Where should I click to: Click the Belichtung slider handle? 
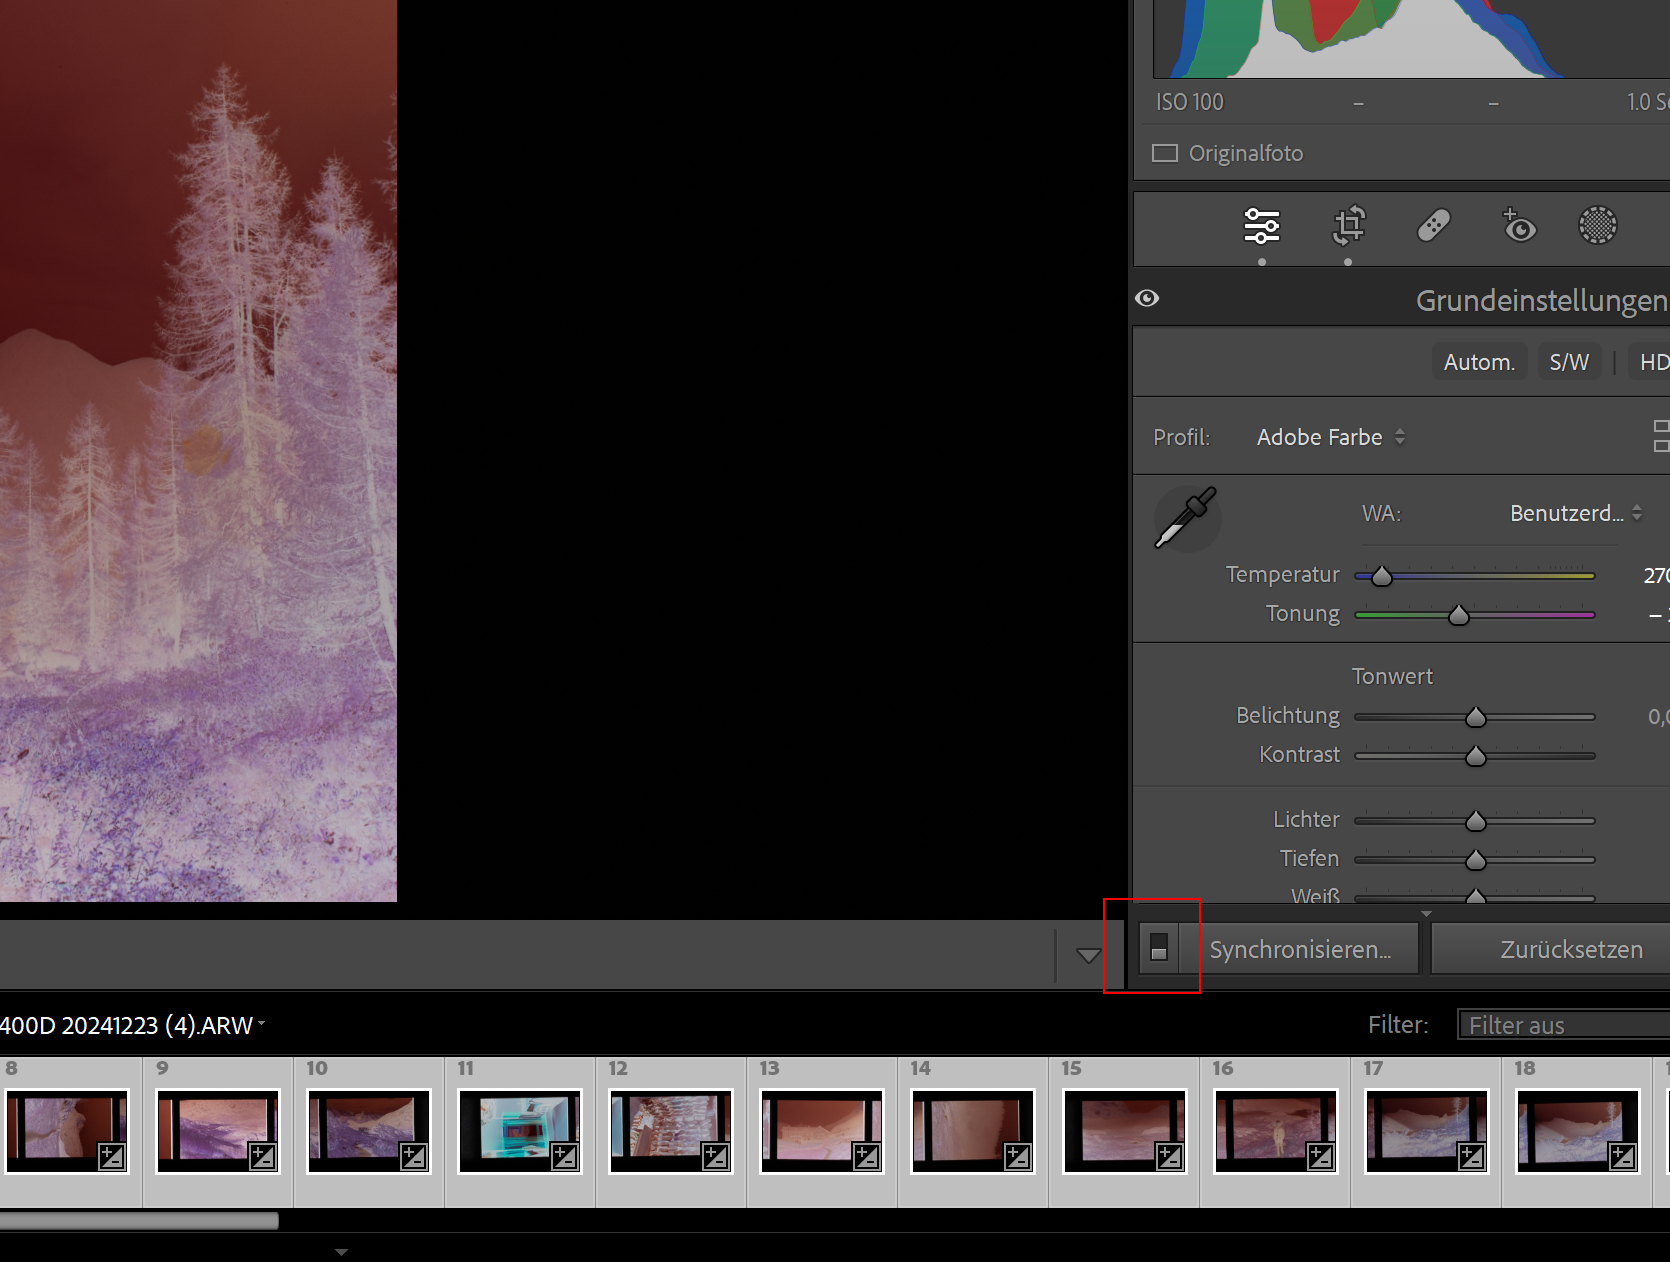tap(1476, 717)
